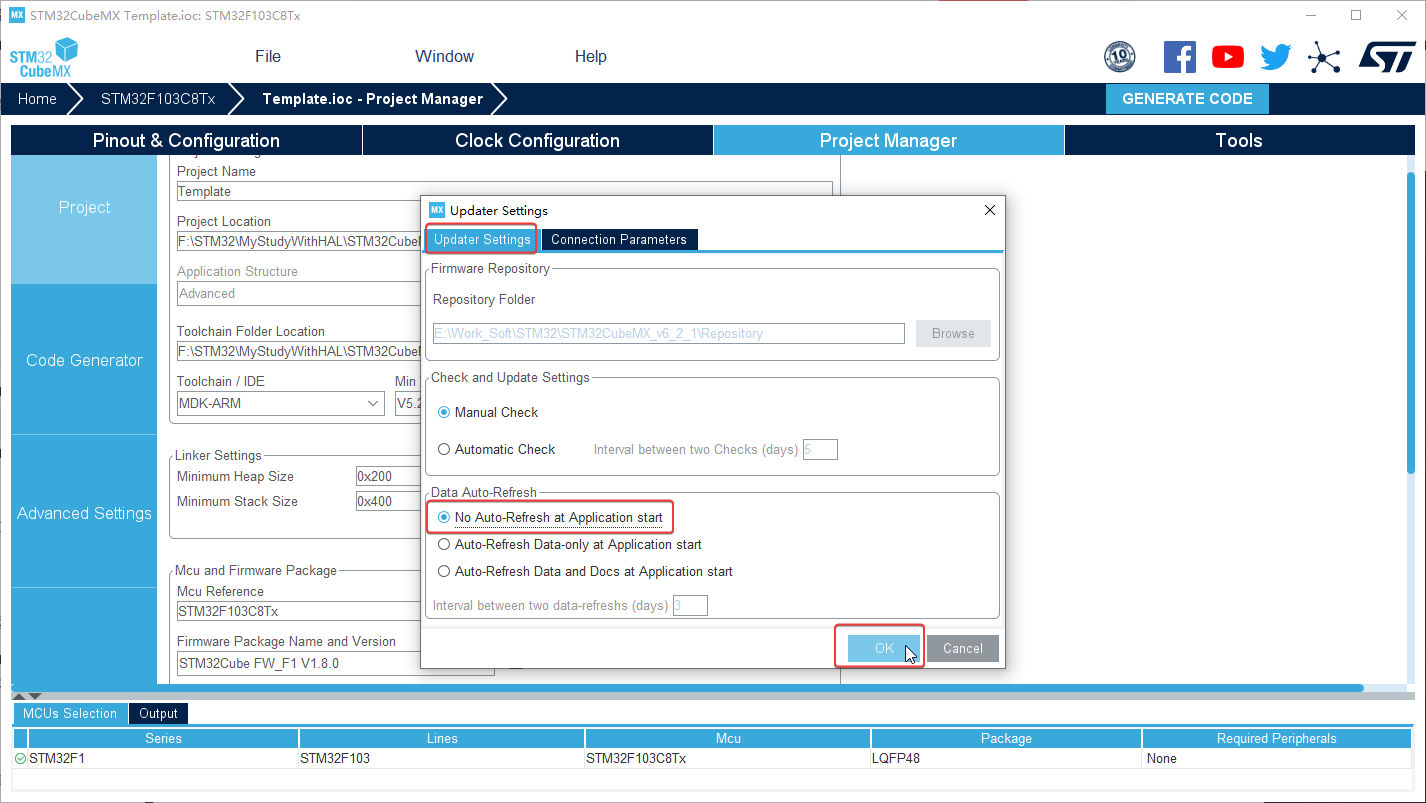
Task: Click the STM32F103 cell in Lines column
Action: (x=442, y=759)
